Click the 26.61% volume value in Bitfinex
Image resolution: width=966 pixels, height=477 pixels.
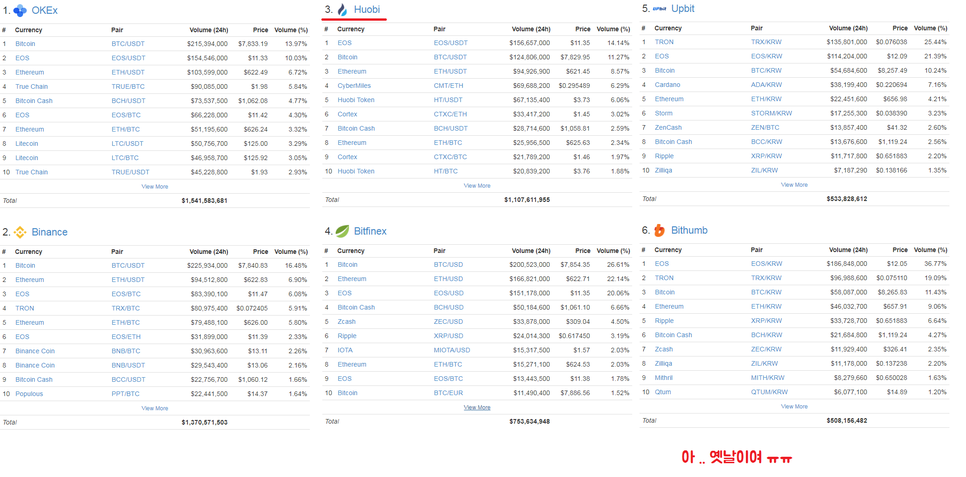coord(619,264)
